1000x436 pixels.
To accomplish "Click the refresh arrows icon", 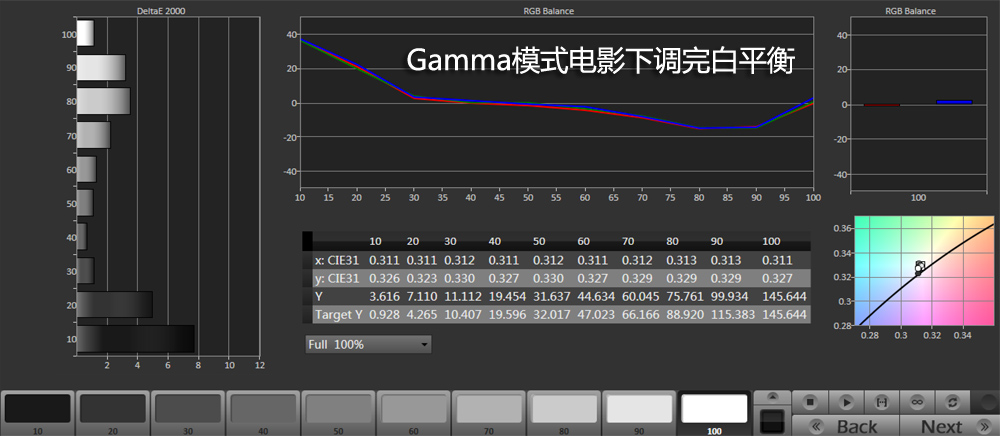I will pos(953,402).
